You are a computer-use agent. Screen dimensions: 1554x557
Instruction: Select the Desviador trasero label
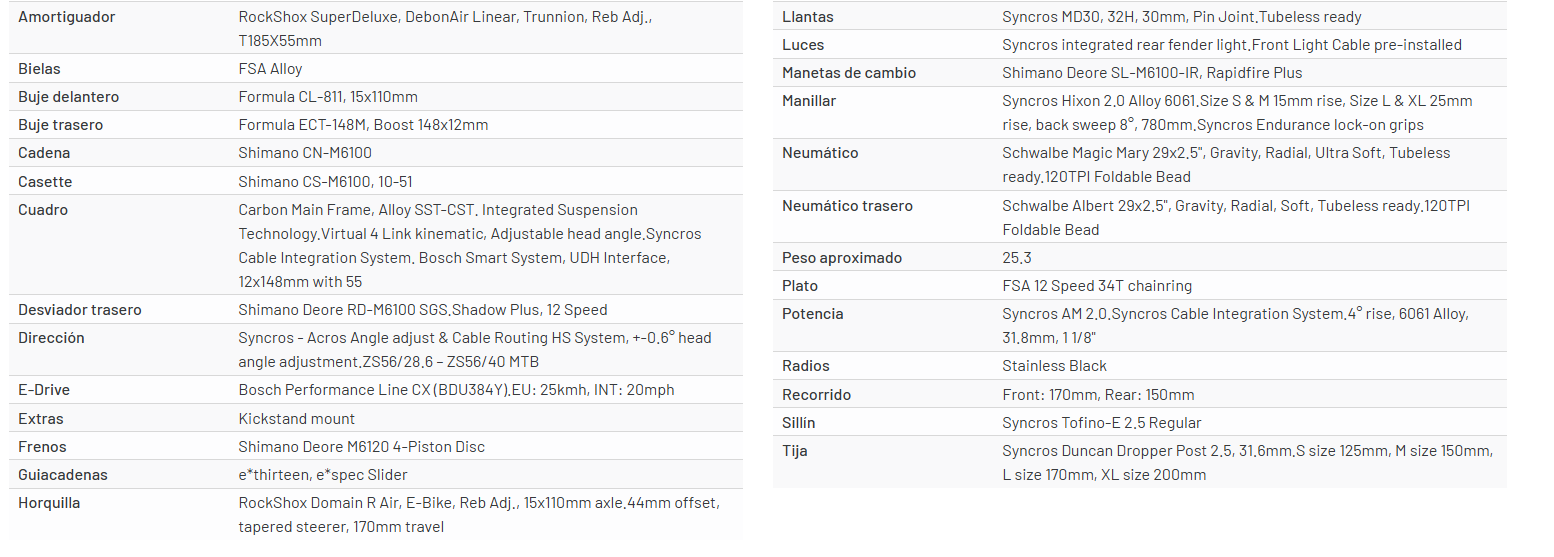pos(80,310)
